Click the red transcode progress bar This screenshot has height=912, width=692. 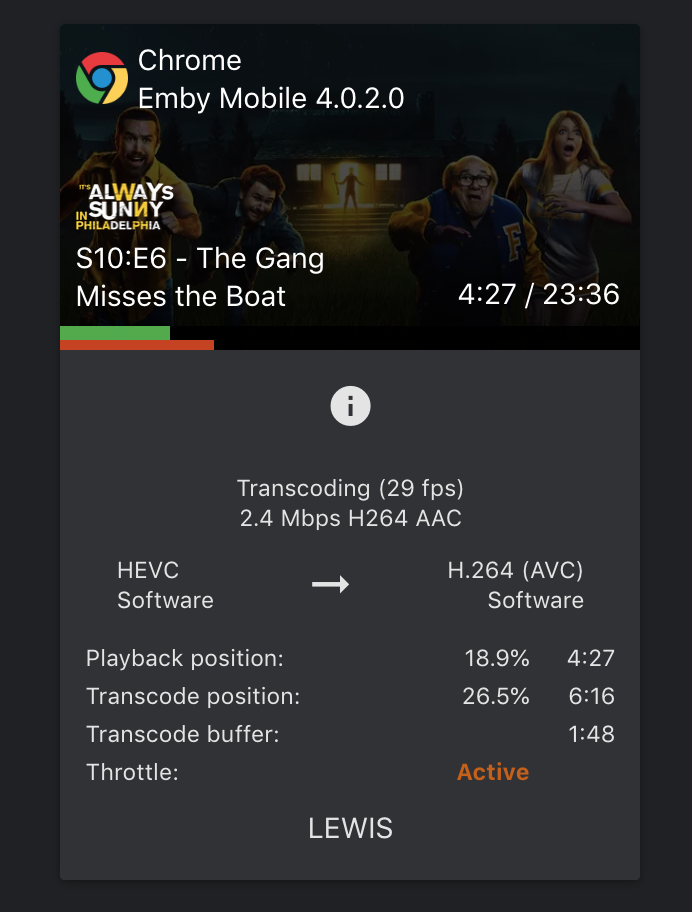click(x=137, y=345)
